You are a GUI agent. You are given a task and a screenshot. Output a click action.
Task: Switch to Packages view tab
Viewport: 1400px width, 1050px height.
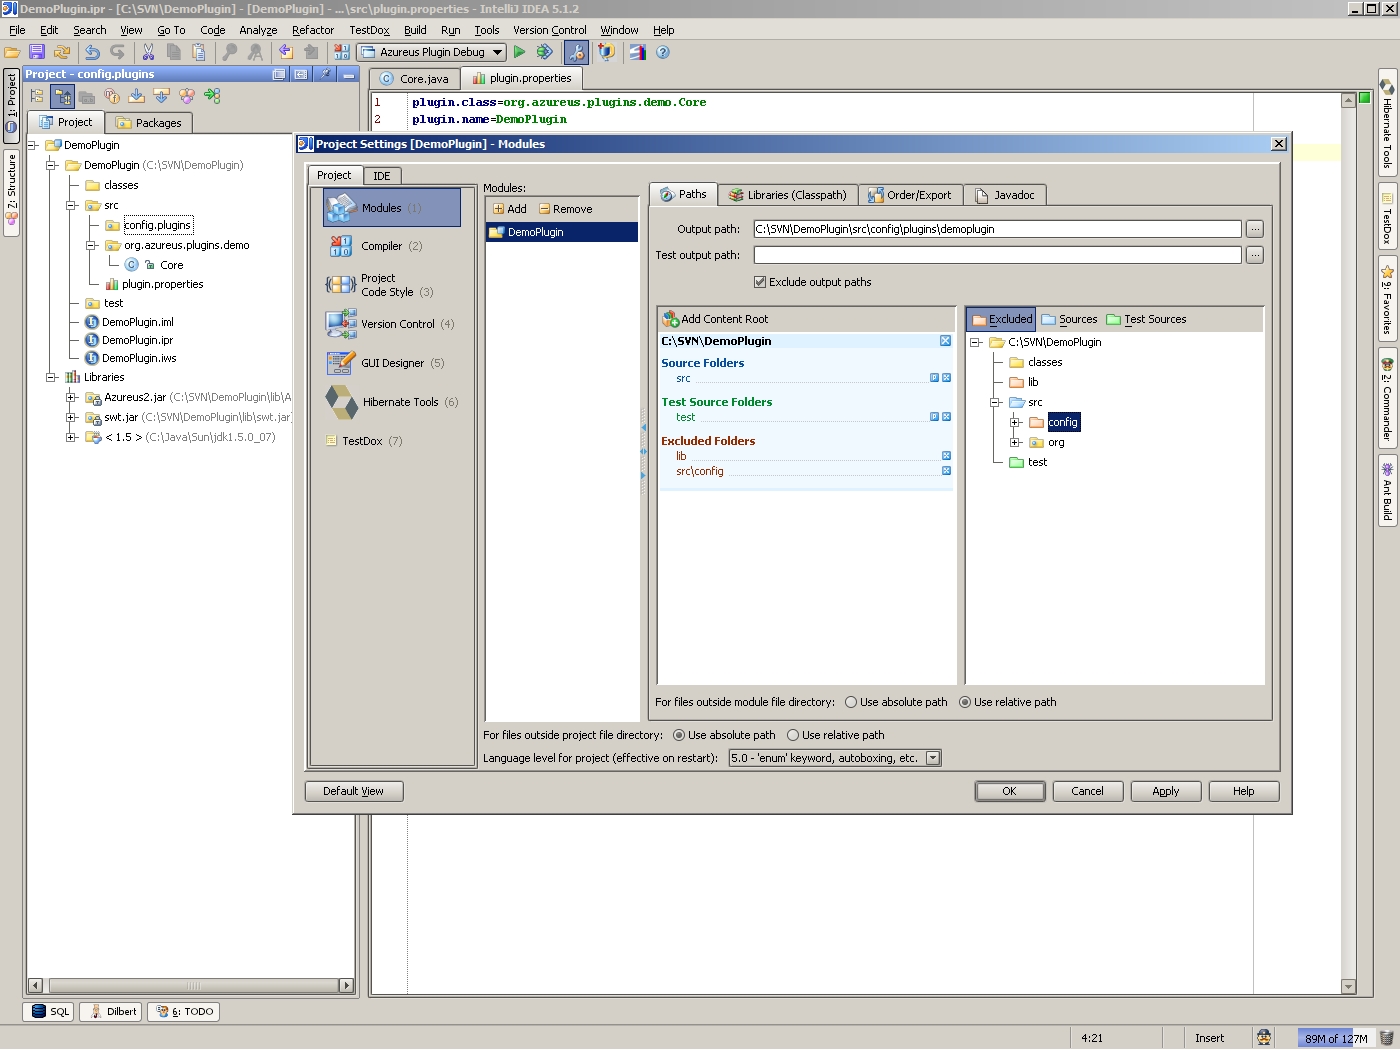(x=149, y=123)
